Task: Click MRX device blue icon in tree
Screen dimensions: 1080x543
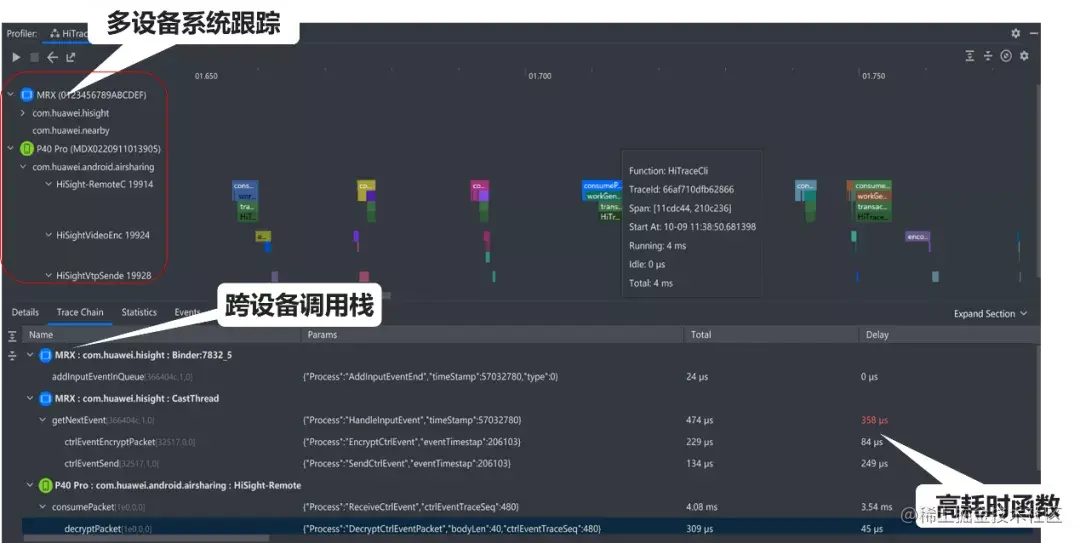Action: click(x=27, y=94)
